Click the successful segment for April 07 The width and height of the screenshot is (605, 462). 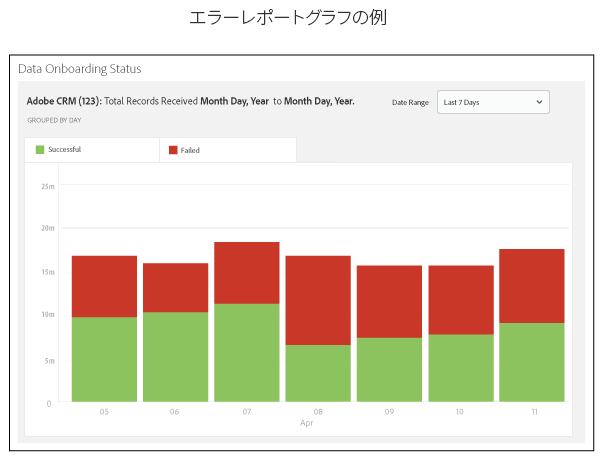click(x=247, y=353)
